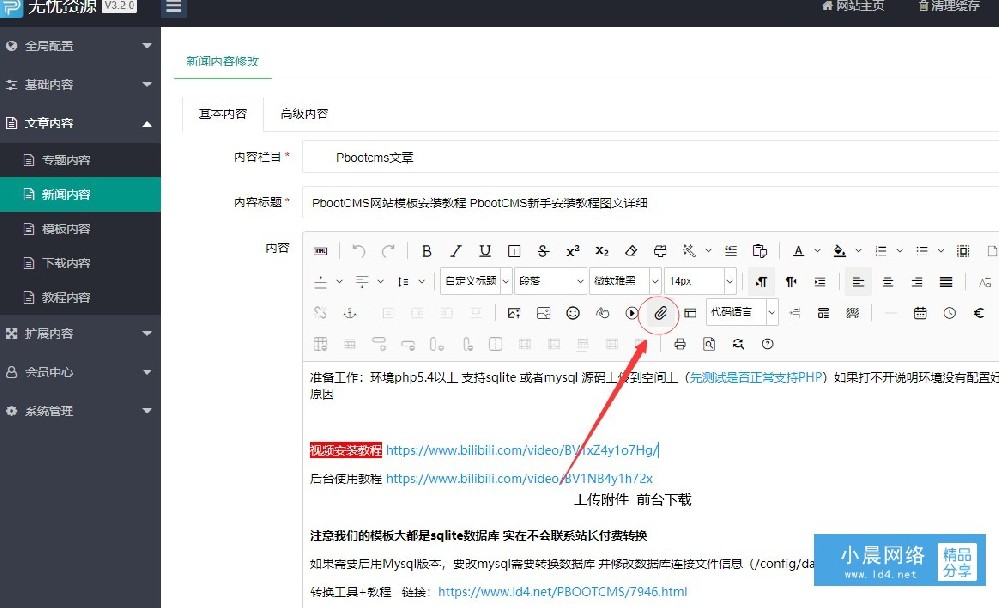
Task: Toggle left-to-right text direction
Action: tap(761, 282)
